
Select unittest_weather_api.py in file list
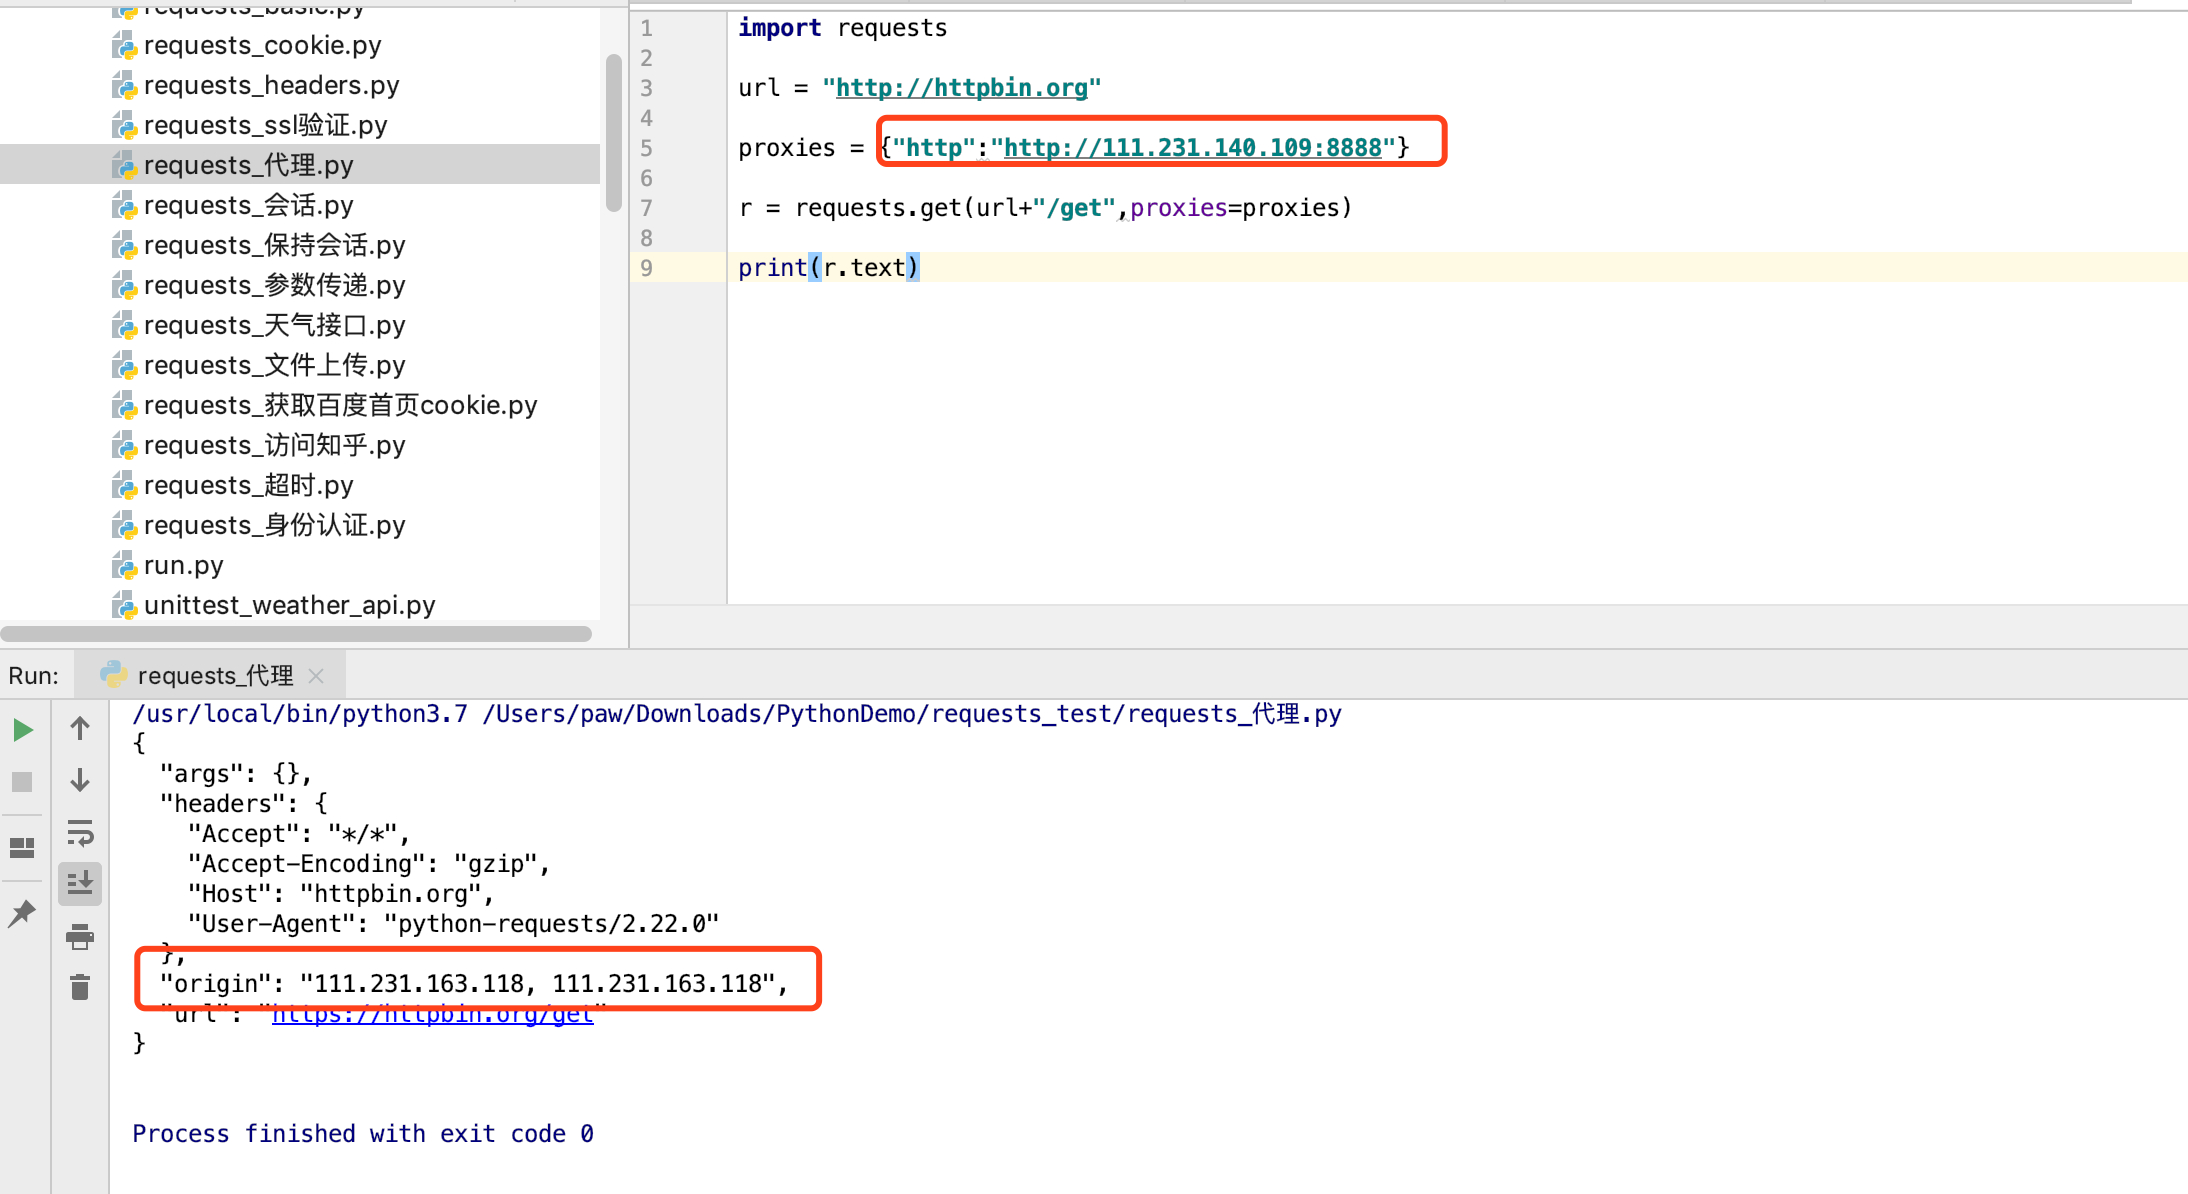[289, 605]
